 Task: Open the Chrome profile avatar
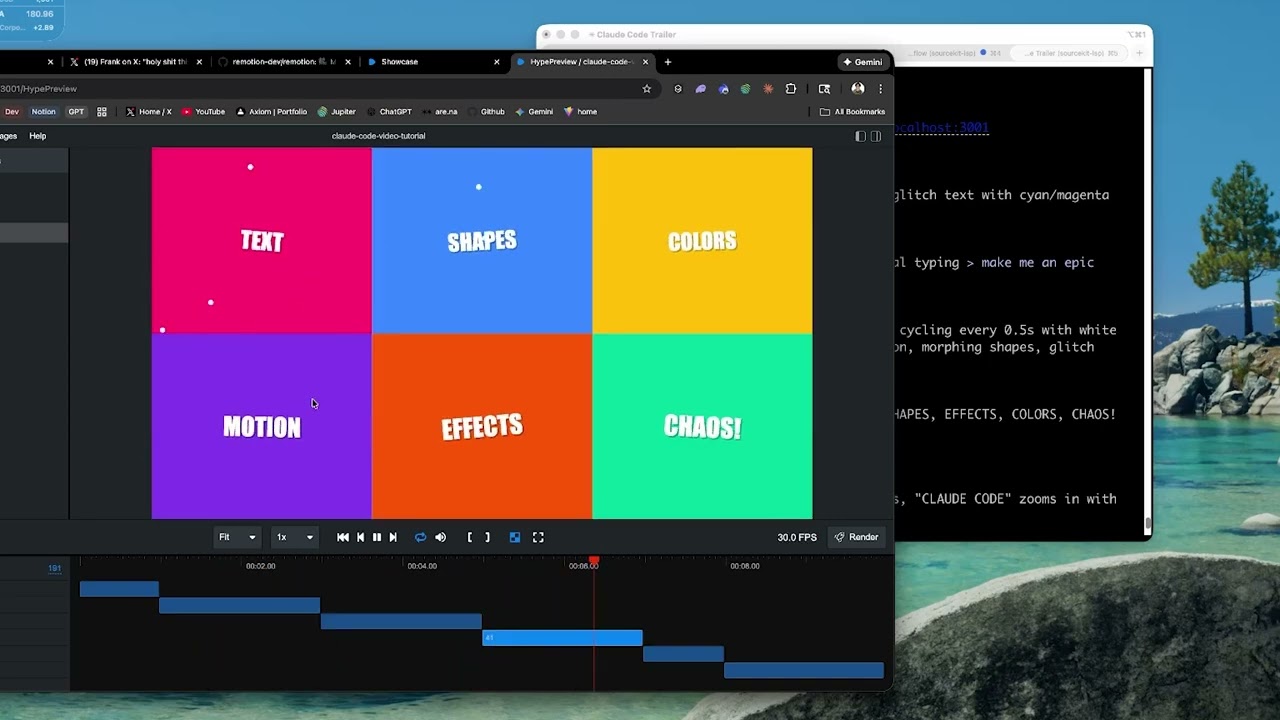point(858,89)
